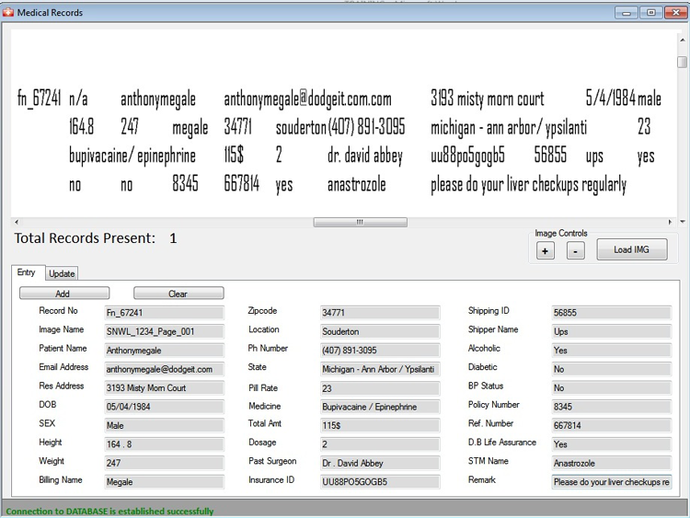The width and height of the screenshot is (690, 518).
Task: Click the Clear button
Action: click(x=178, y=293)
